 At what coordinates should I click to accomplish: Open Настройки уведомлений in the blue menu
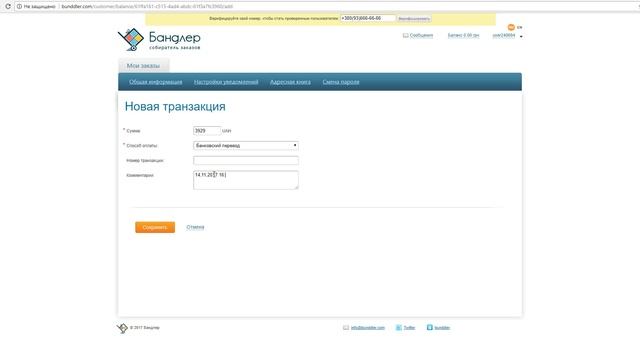[226, 82]
